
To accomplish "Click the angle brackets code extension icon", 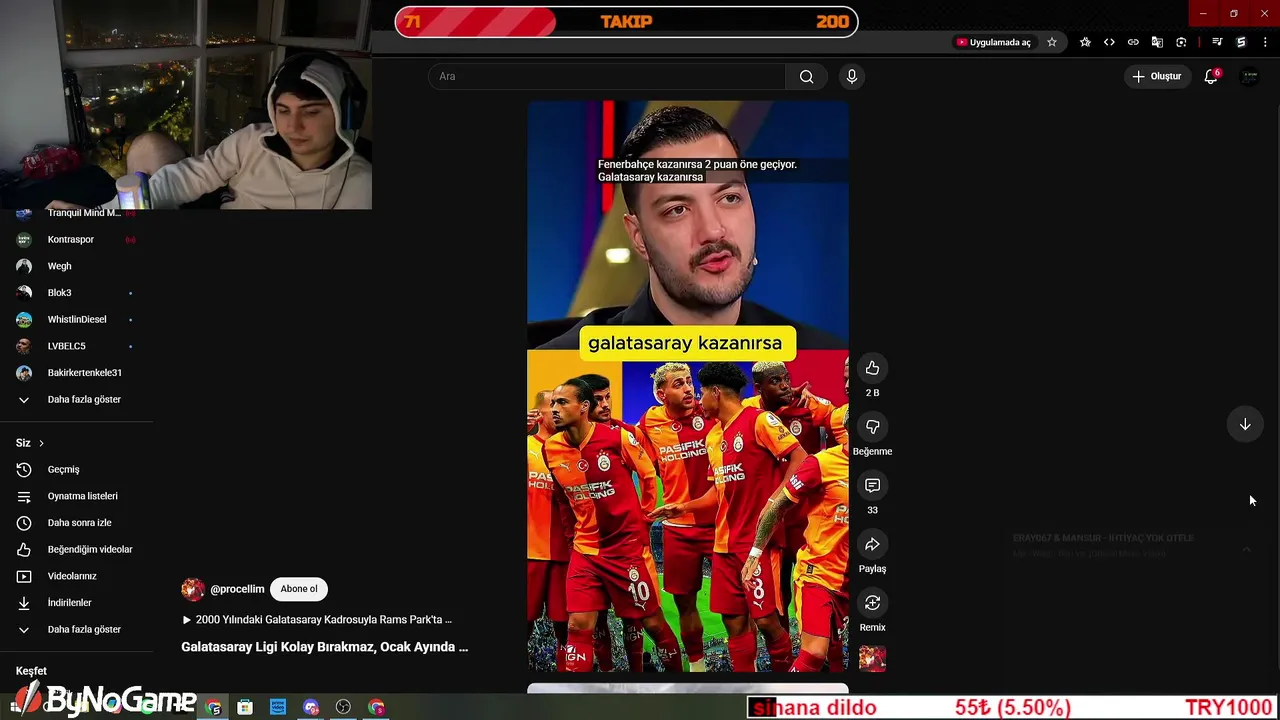I will (x=1109, y=42).
